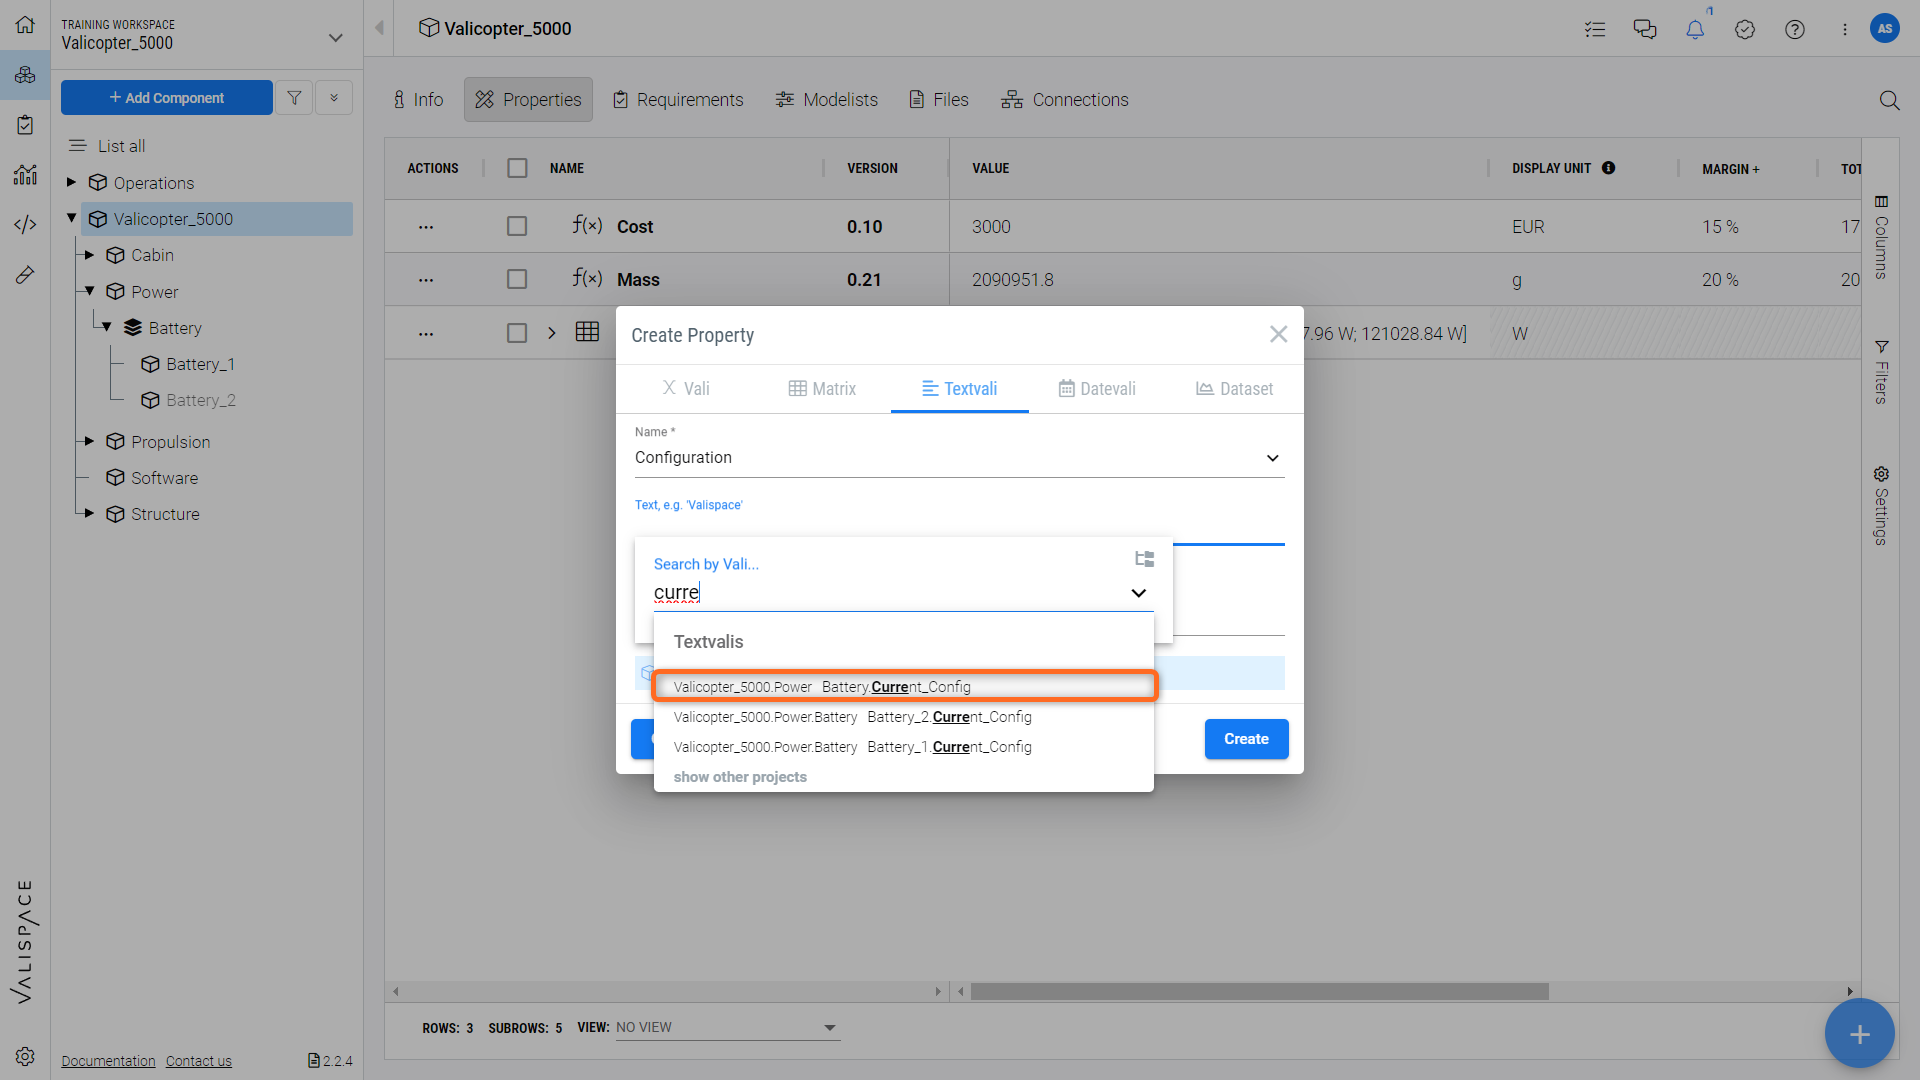Collapse the Valicopter_5000 tree node
Viewport: 1920px width, 1080px height.
pyautogui.click(x=71, y=218)
